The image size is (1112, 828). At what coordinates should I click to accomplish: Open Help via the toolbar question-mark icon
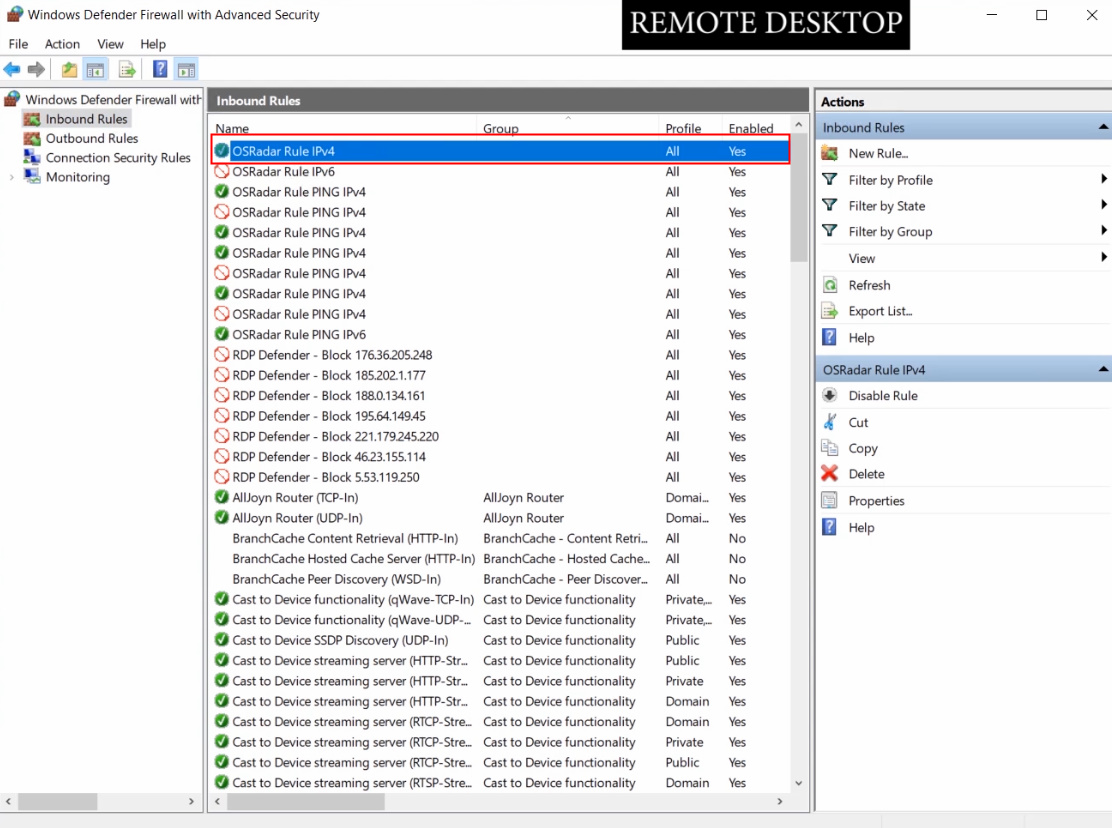(x=160, y=69)
